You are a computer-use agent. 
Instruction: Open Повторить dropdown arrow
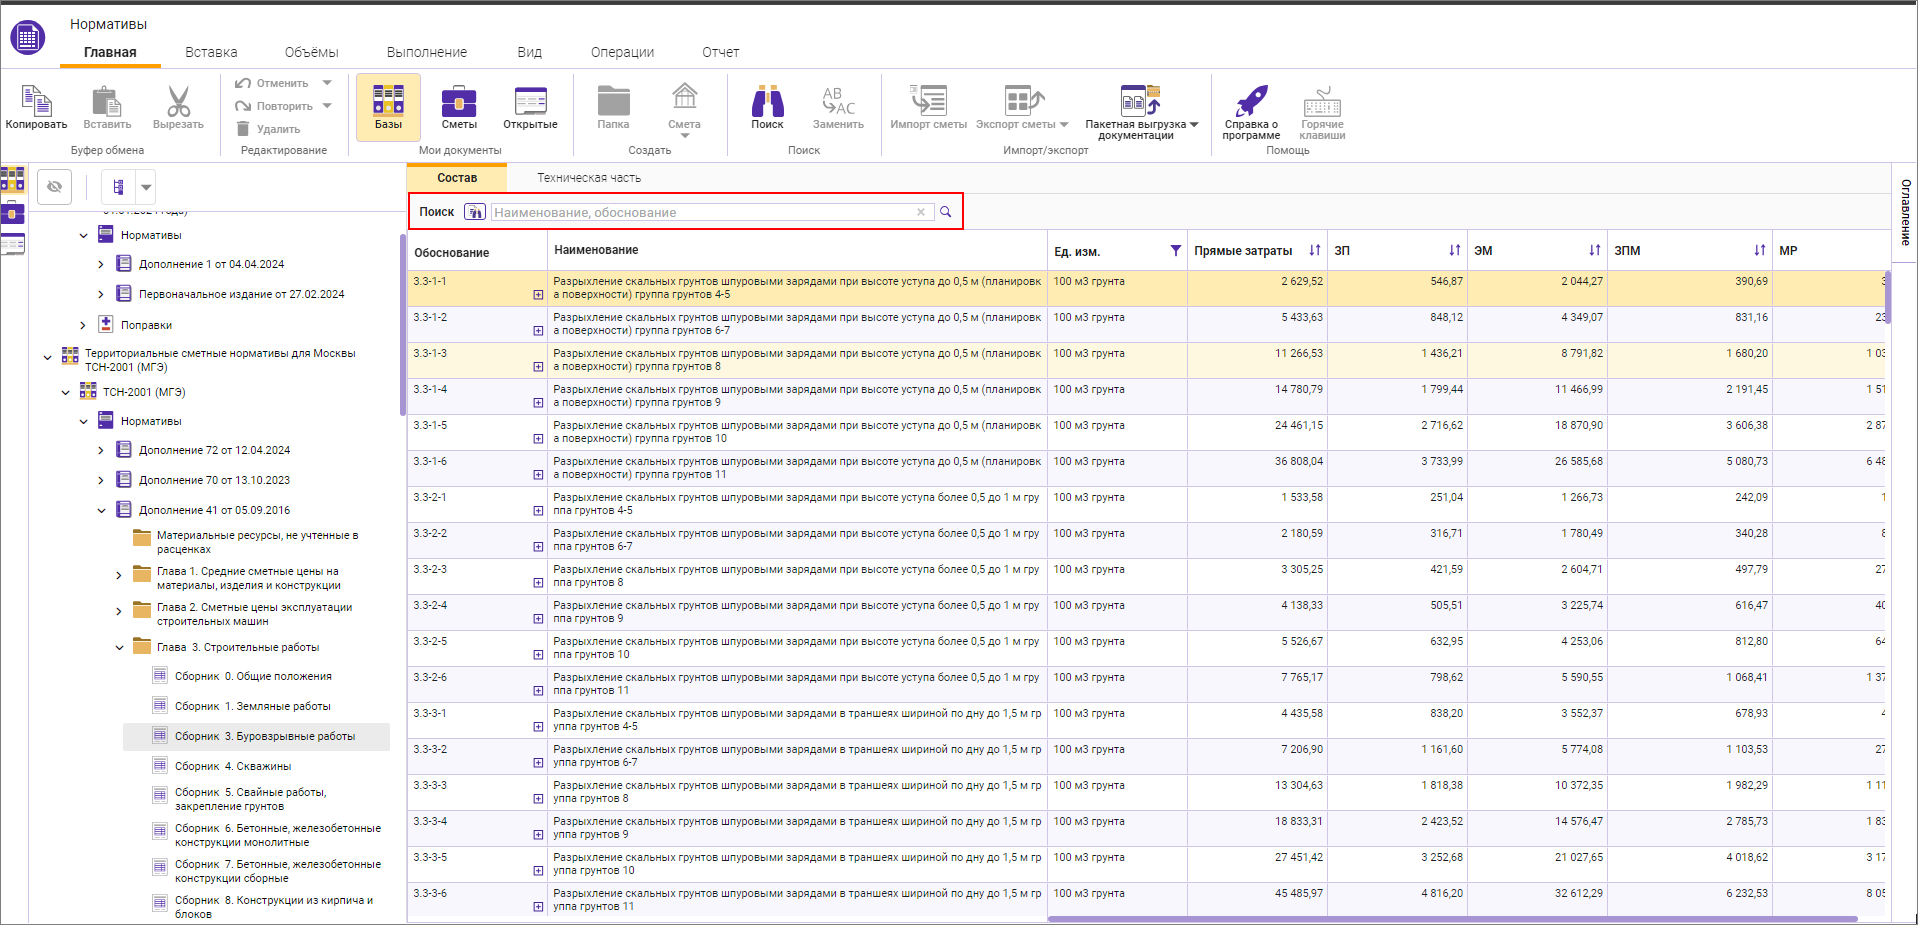click(x=327, y=106)
